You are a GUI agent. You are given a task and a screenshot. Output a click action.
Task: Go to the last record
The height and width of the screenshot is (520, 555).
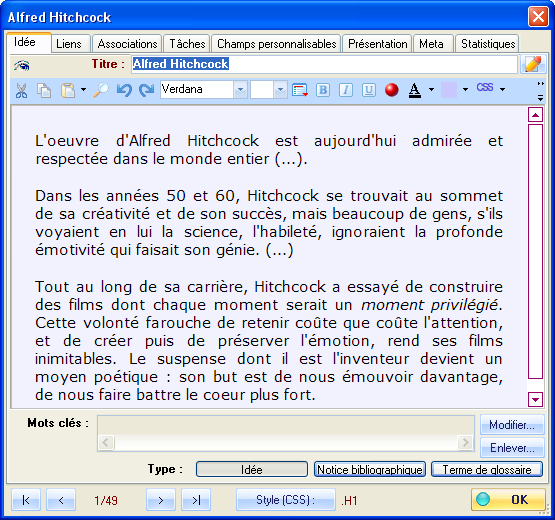(x=196, y=500)
